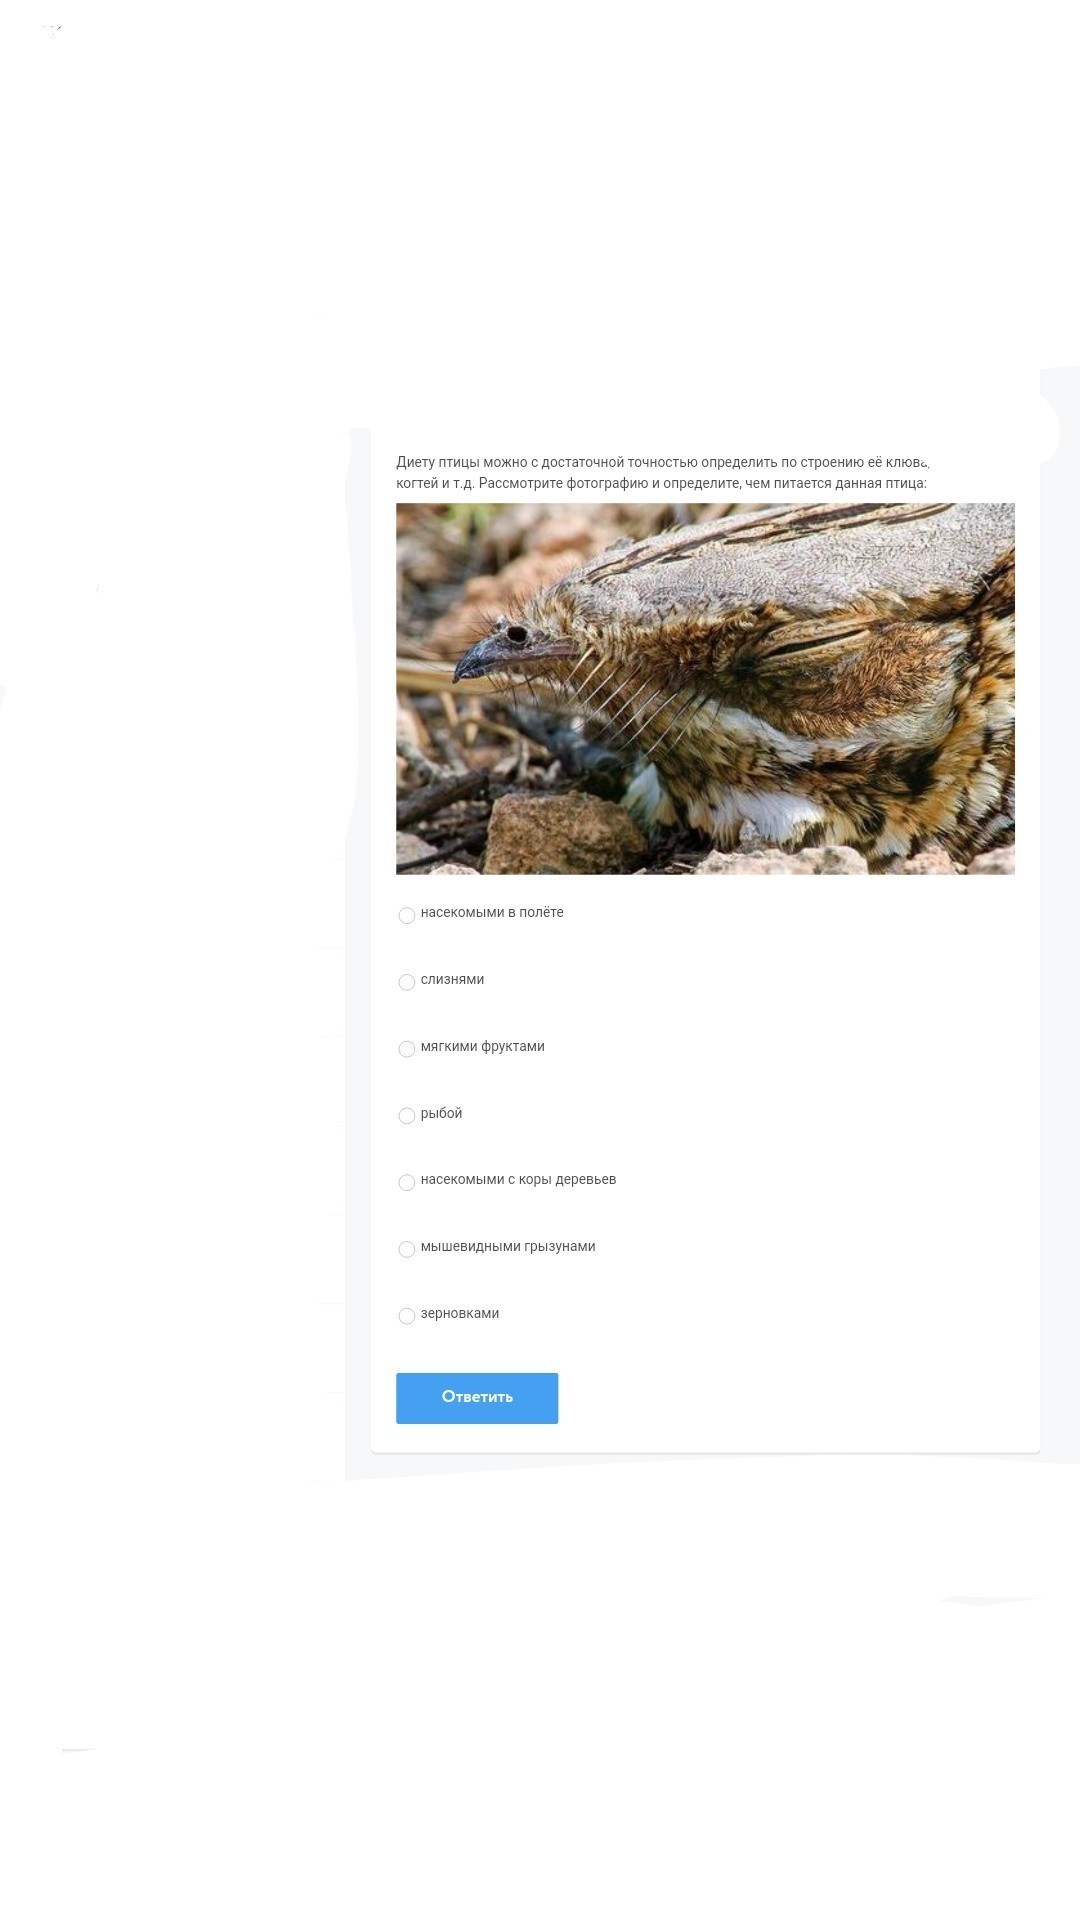The width and height of the screenshot is (1080, 1920).
Task: Submit answer with the 'Ответить' button
Action: [477, 1398]
